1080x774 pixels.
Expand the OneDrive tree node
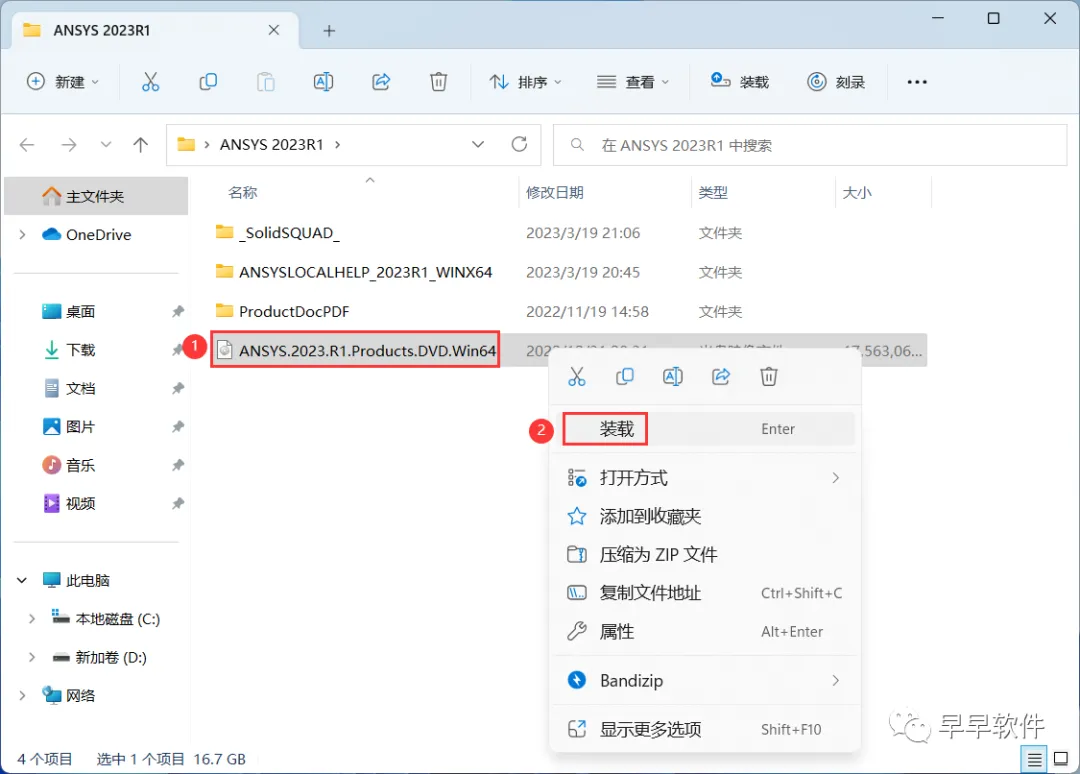coord(23,235)
